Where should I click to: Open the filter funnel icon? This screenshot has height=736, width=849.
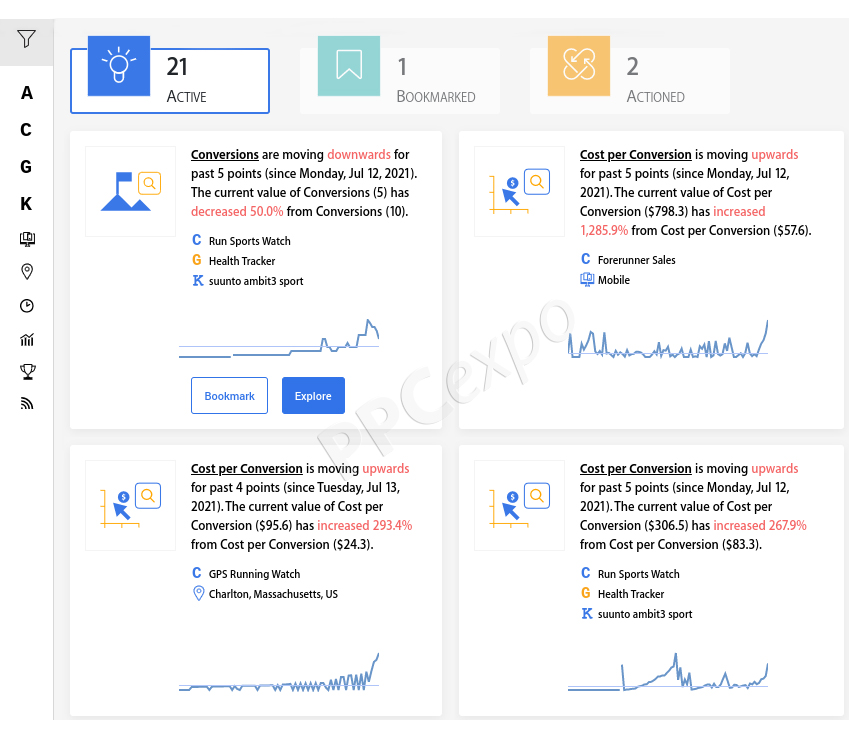point(26,39)
